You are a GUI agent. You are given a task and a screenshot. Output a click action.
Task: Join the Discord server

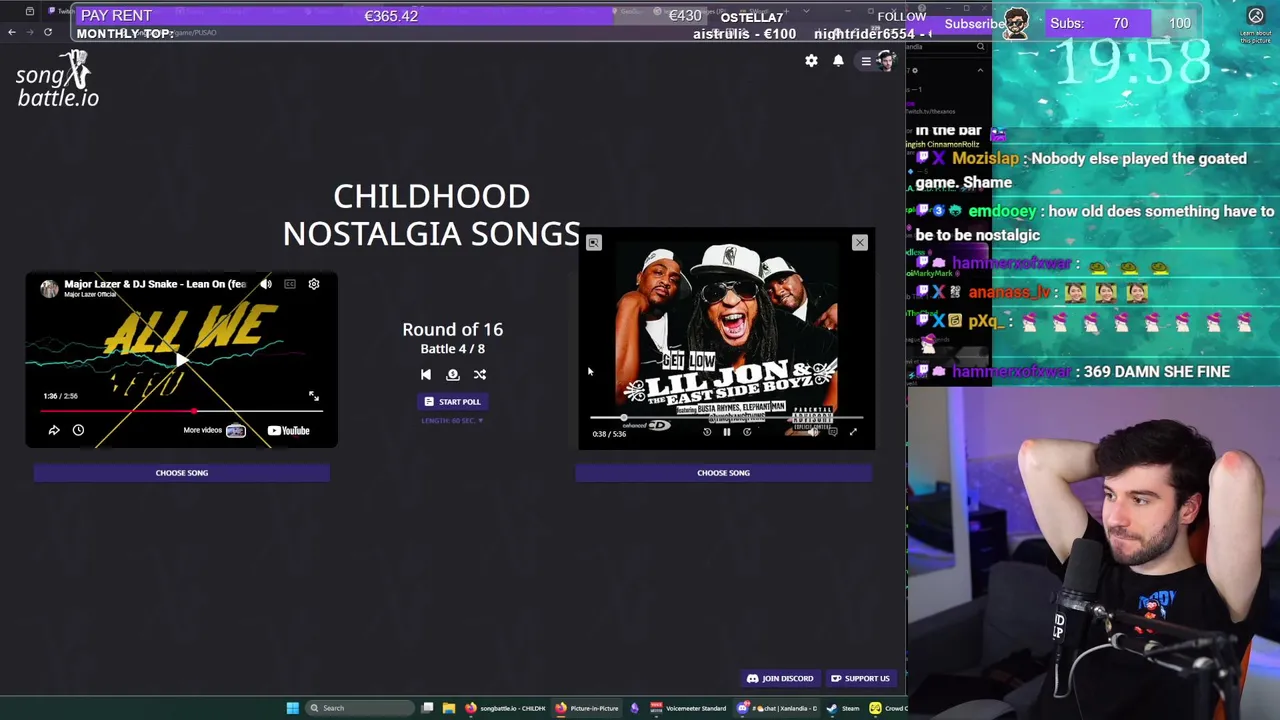(780, 678)
